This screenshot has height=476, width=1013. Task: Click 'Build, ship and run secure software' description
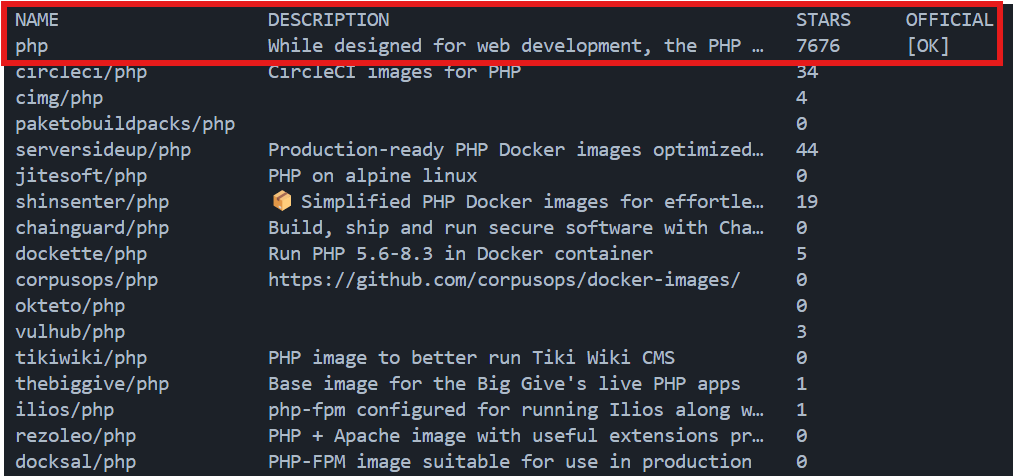[x=516, y=227]
